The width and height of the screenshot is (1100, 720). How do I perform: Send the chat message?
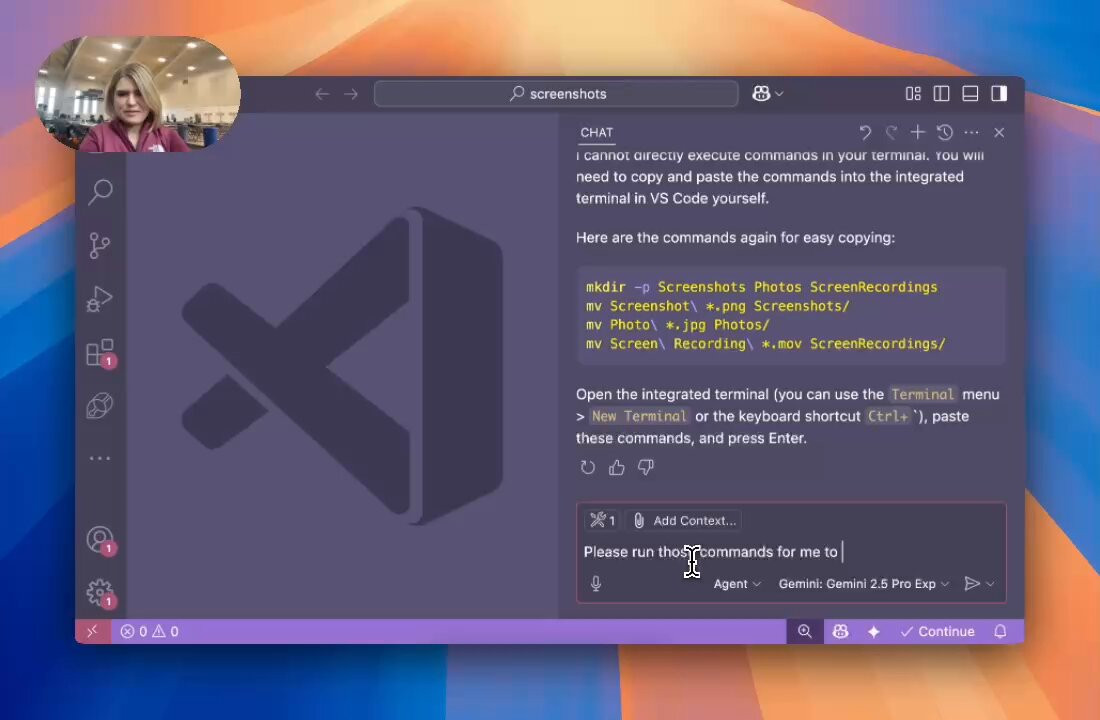click(972, 583)
